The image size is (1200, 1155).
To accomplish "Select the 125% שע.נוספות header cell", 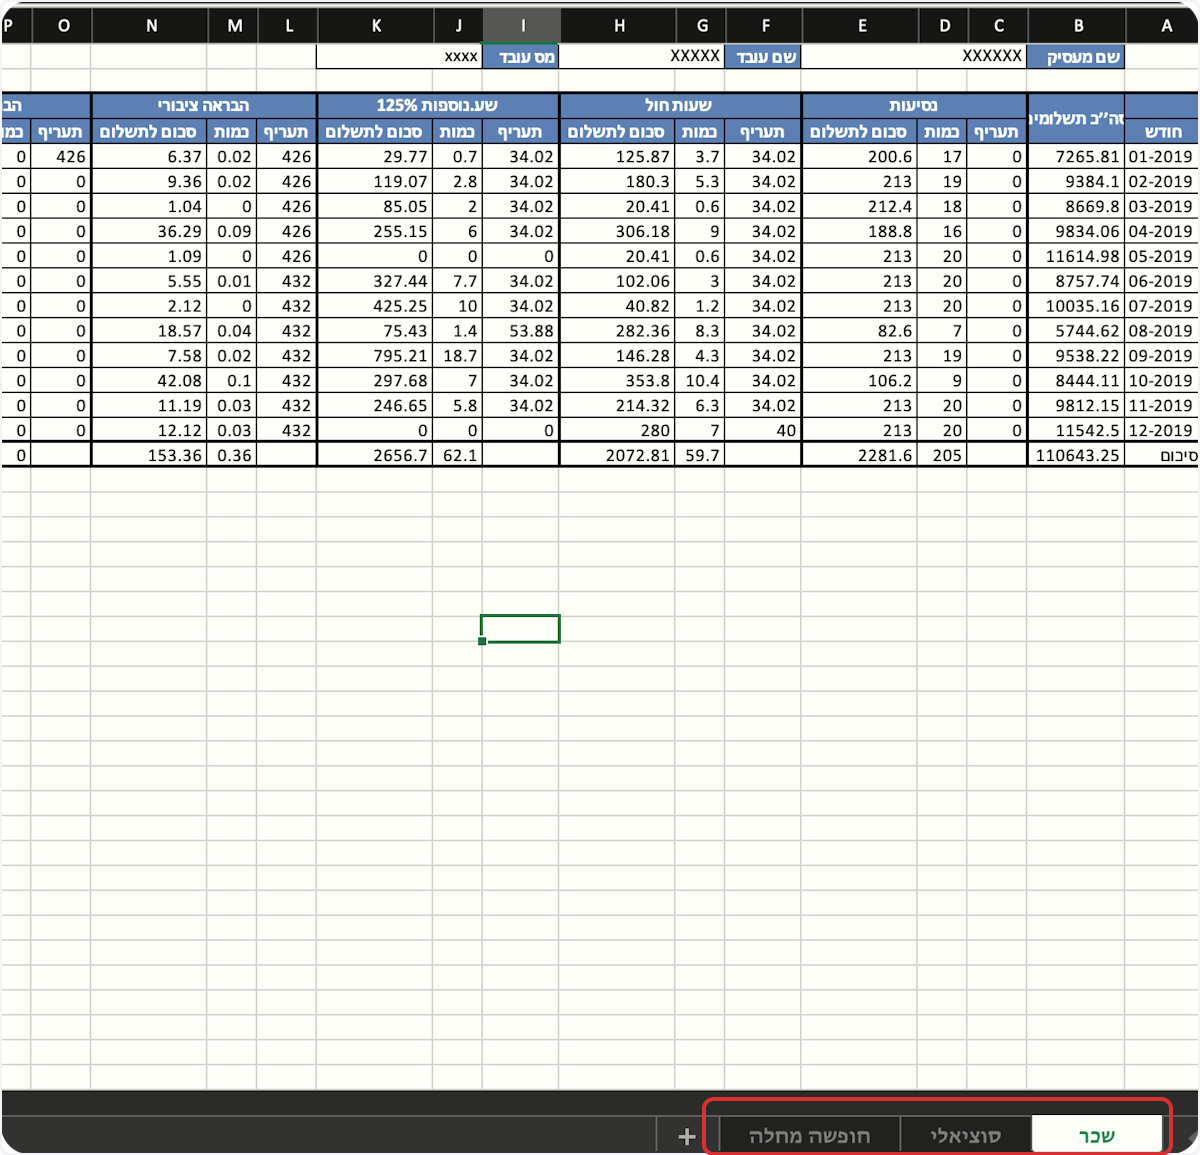I will pyautogui.click(x=437, y=104).
